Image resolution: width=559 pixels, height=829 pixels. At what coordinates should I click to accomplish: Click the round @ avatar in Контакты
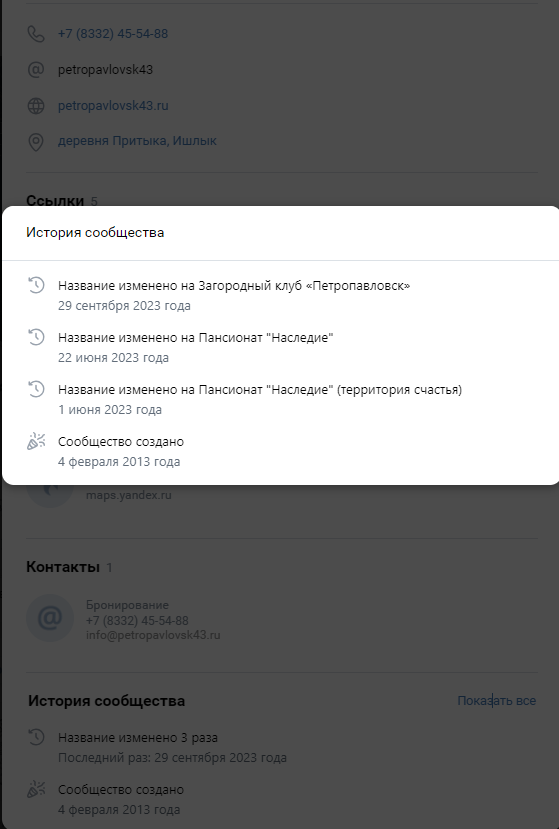coord(50,618)
